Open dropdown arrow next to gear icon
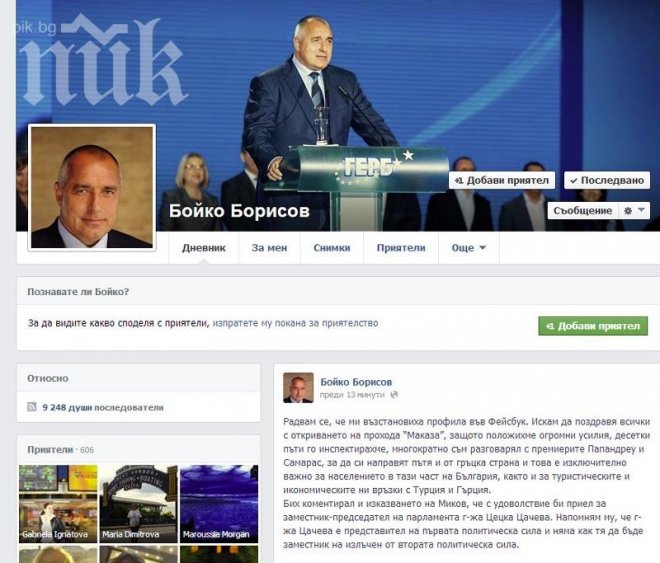Screen dimensions: 660x563 point(641,210)
